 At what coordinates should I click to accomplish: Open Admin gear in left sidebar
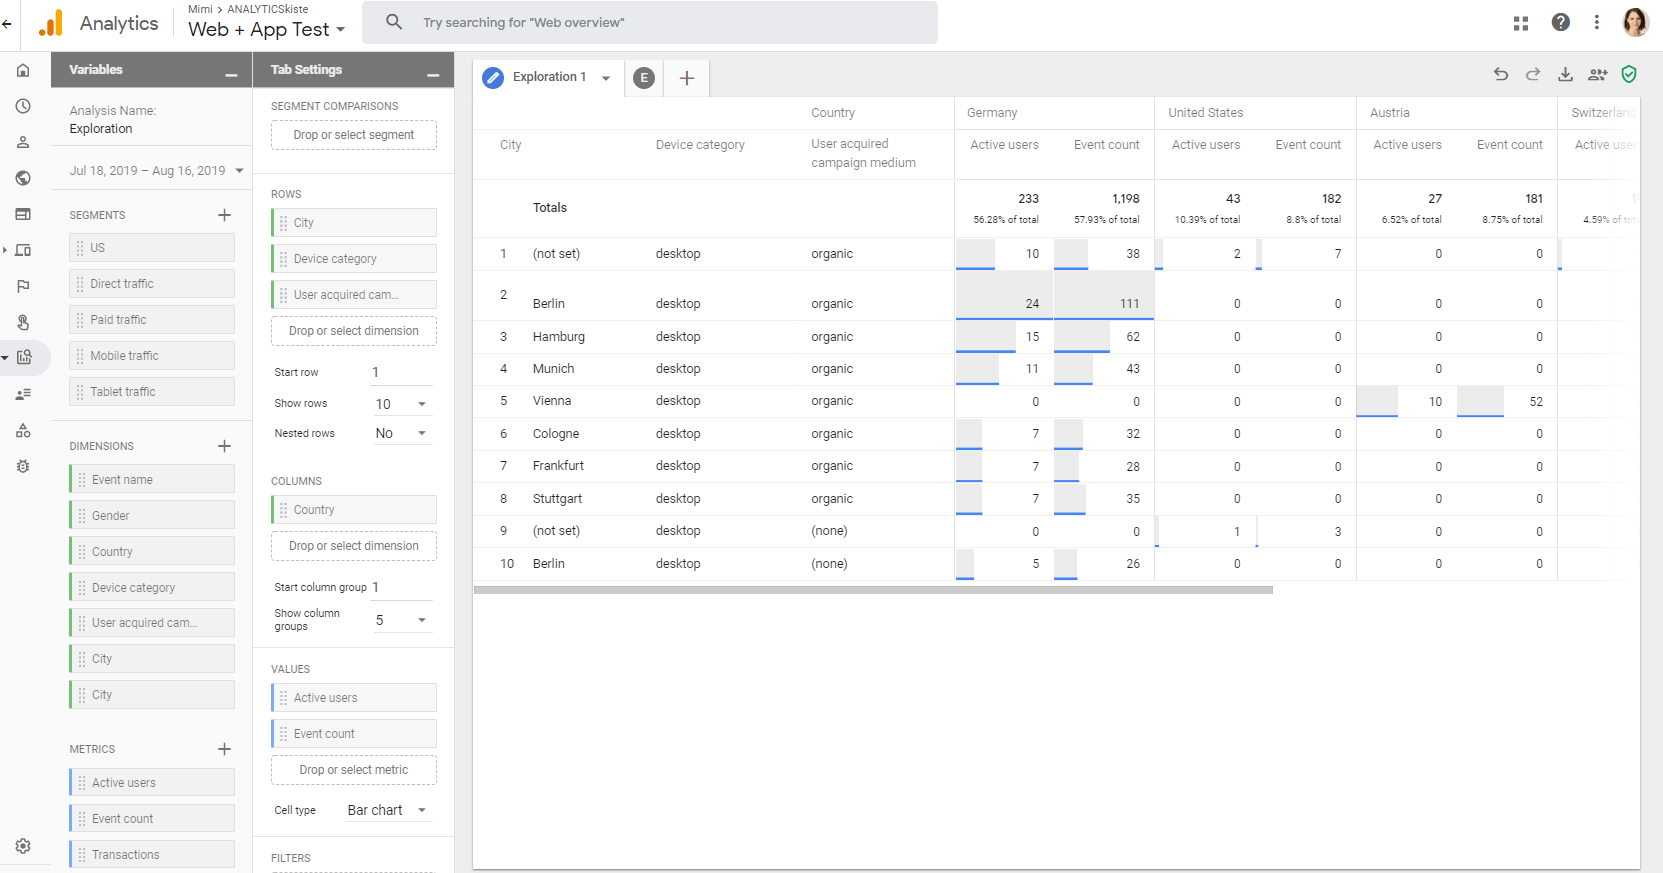(23, 846)
